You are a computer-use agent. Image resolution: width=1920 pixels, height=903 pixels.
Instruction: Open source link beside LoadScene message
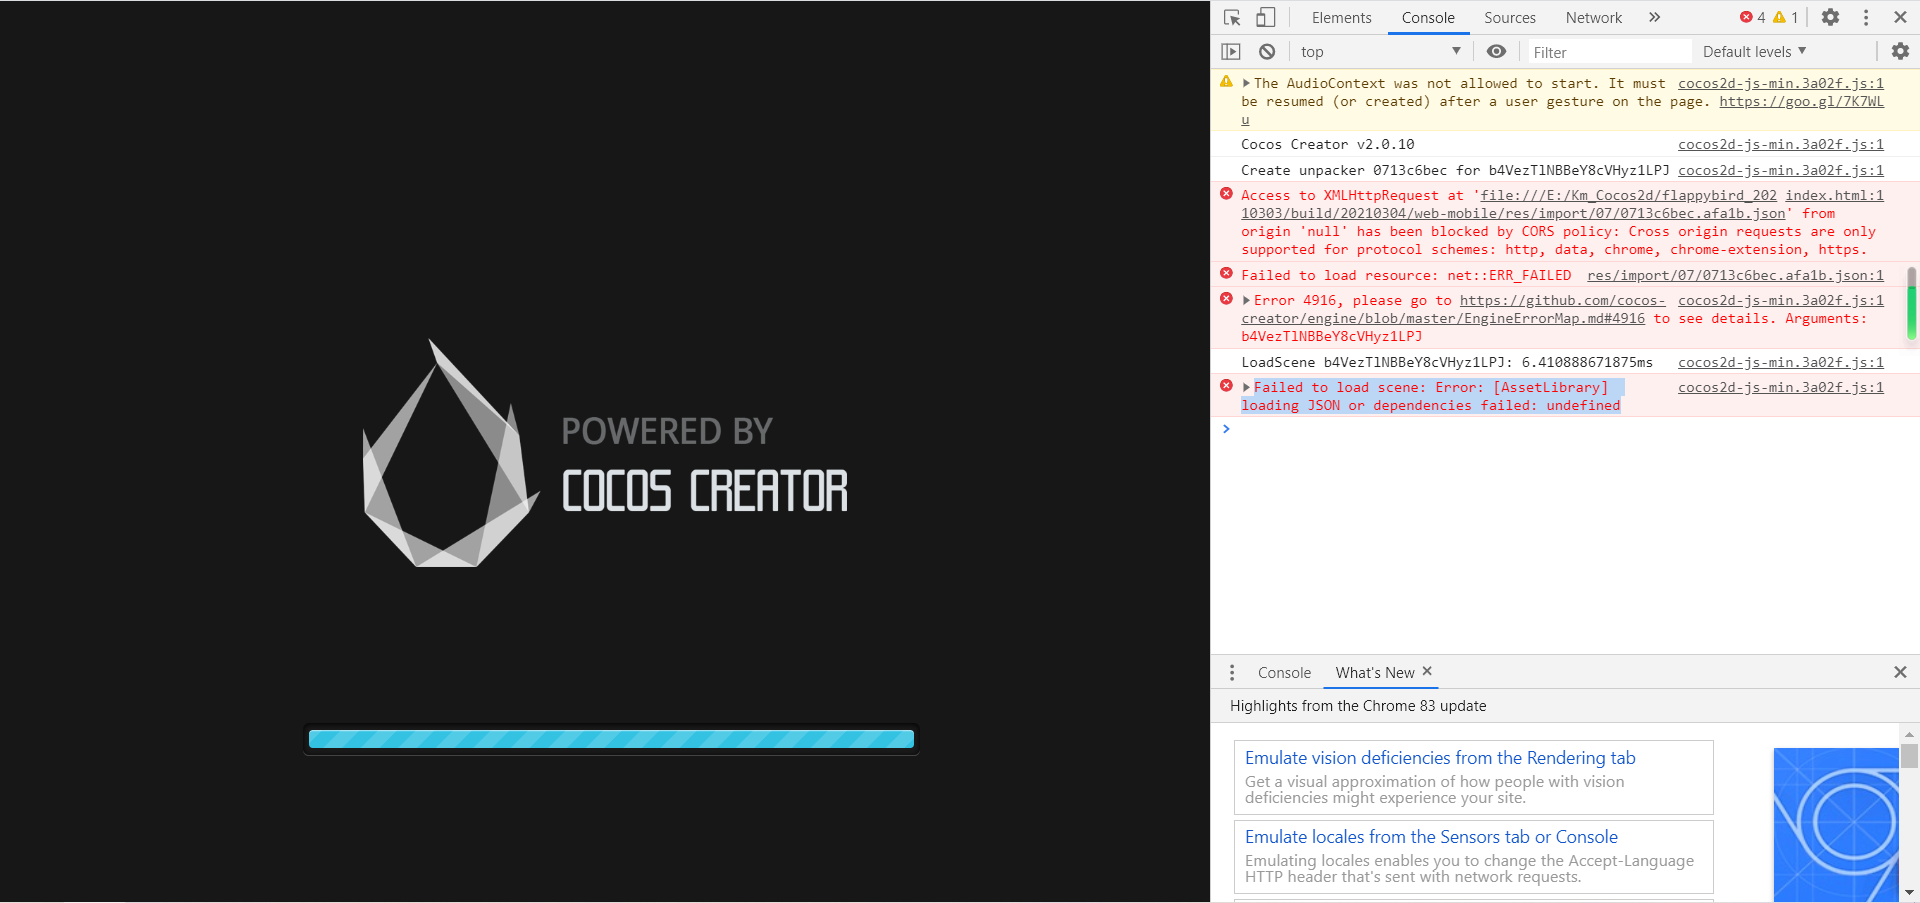1780,363
